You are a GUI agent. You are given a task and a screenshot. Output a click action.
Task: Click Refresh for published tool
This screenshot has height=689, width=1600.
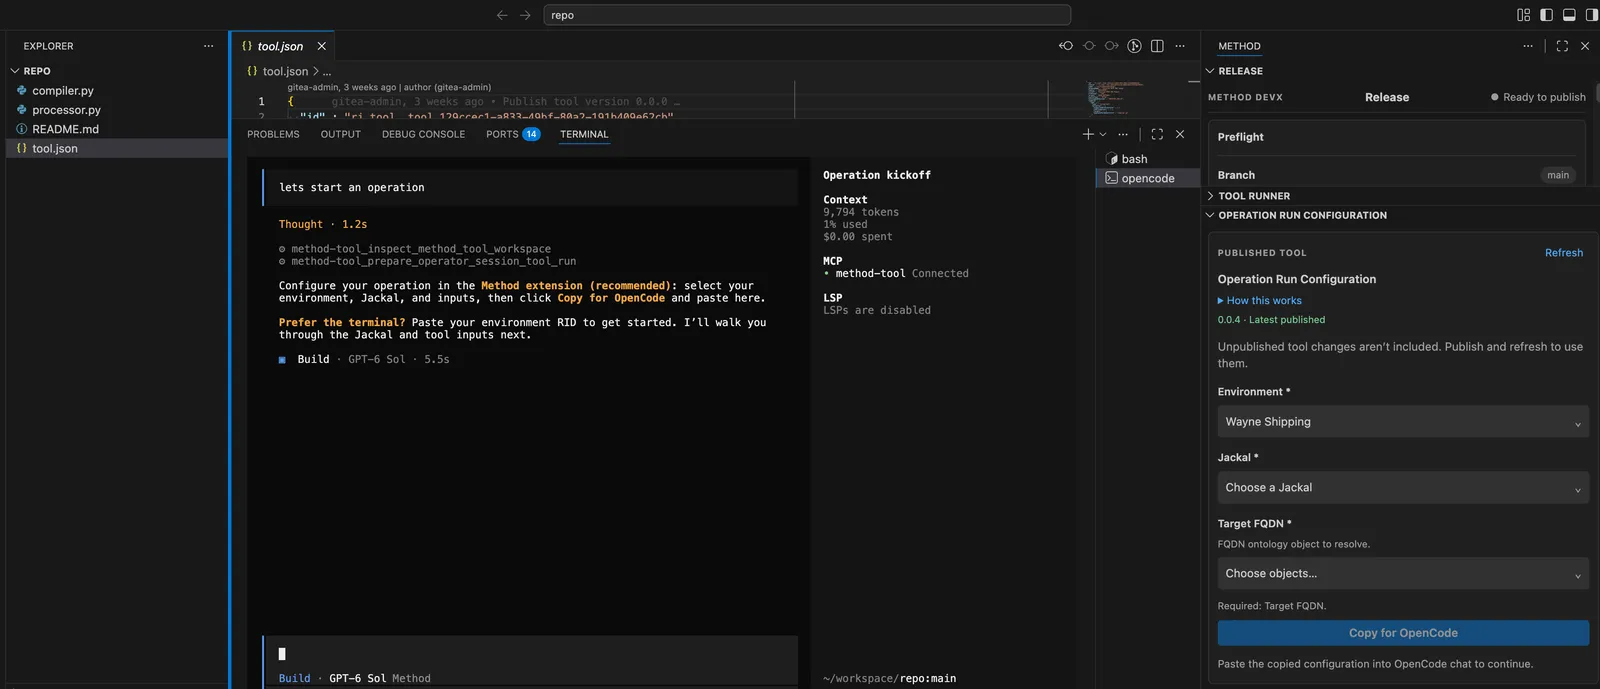1564,253
